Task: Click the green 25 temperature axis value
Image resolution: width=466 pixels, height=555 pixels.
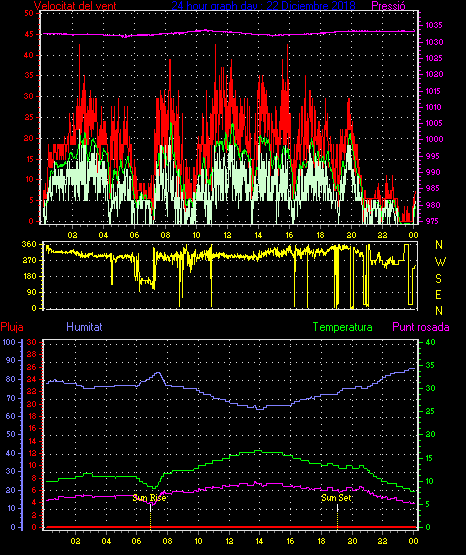Action: point(430,411)
